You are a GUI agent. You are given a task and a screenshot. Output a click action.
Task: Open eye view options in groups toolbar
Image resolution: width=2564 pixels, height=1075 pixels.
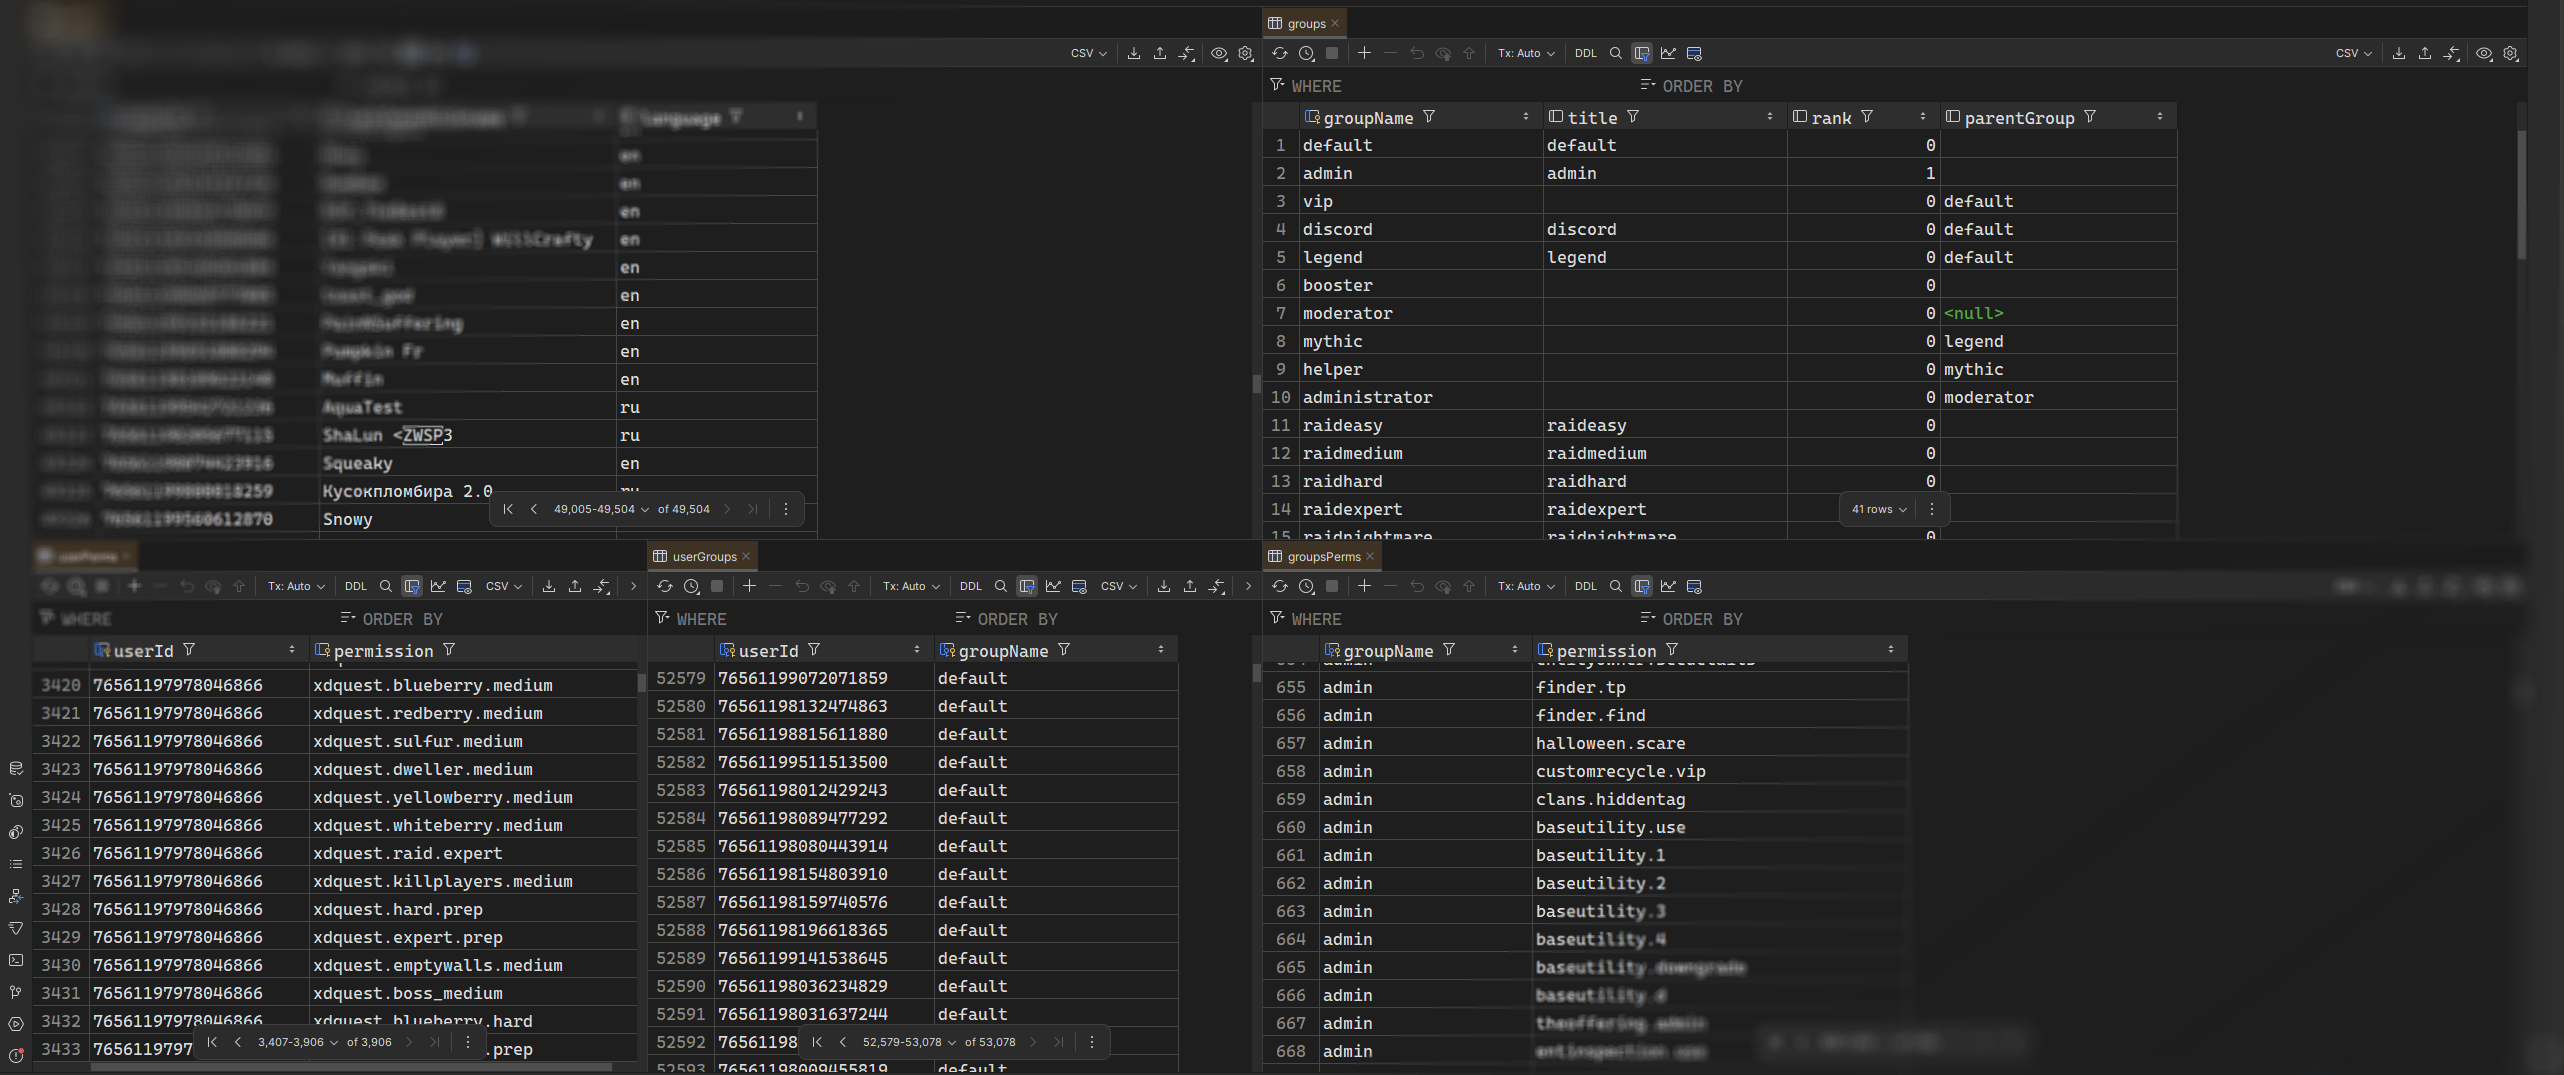[2484, 53]
